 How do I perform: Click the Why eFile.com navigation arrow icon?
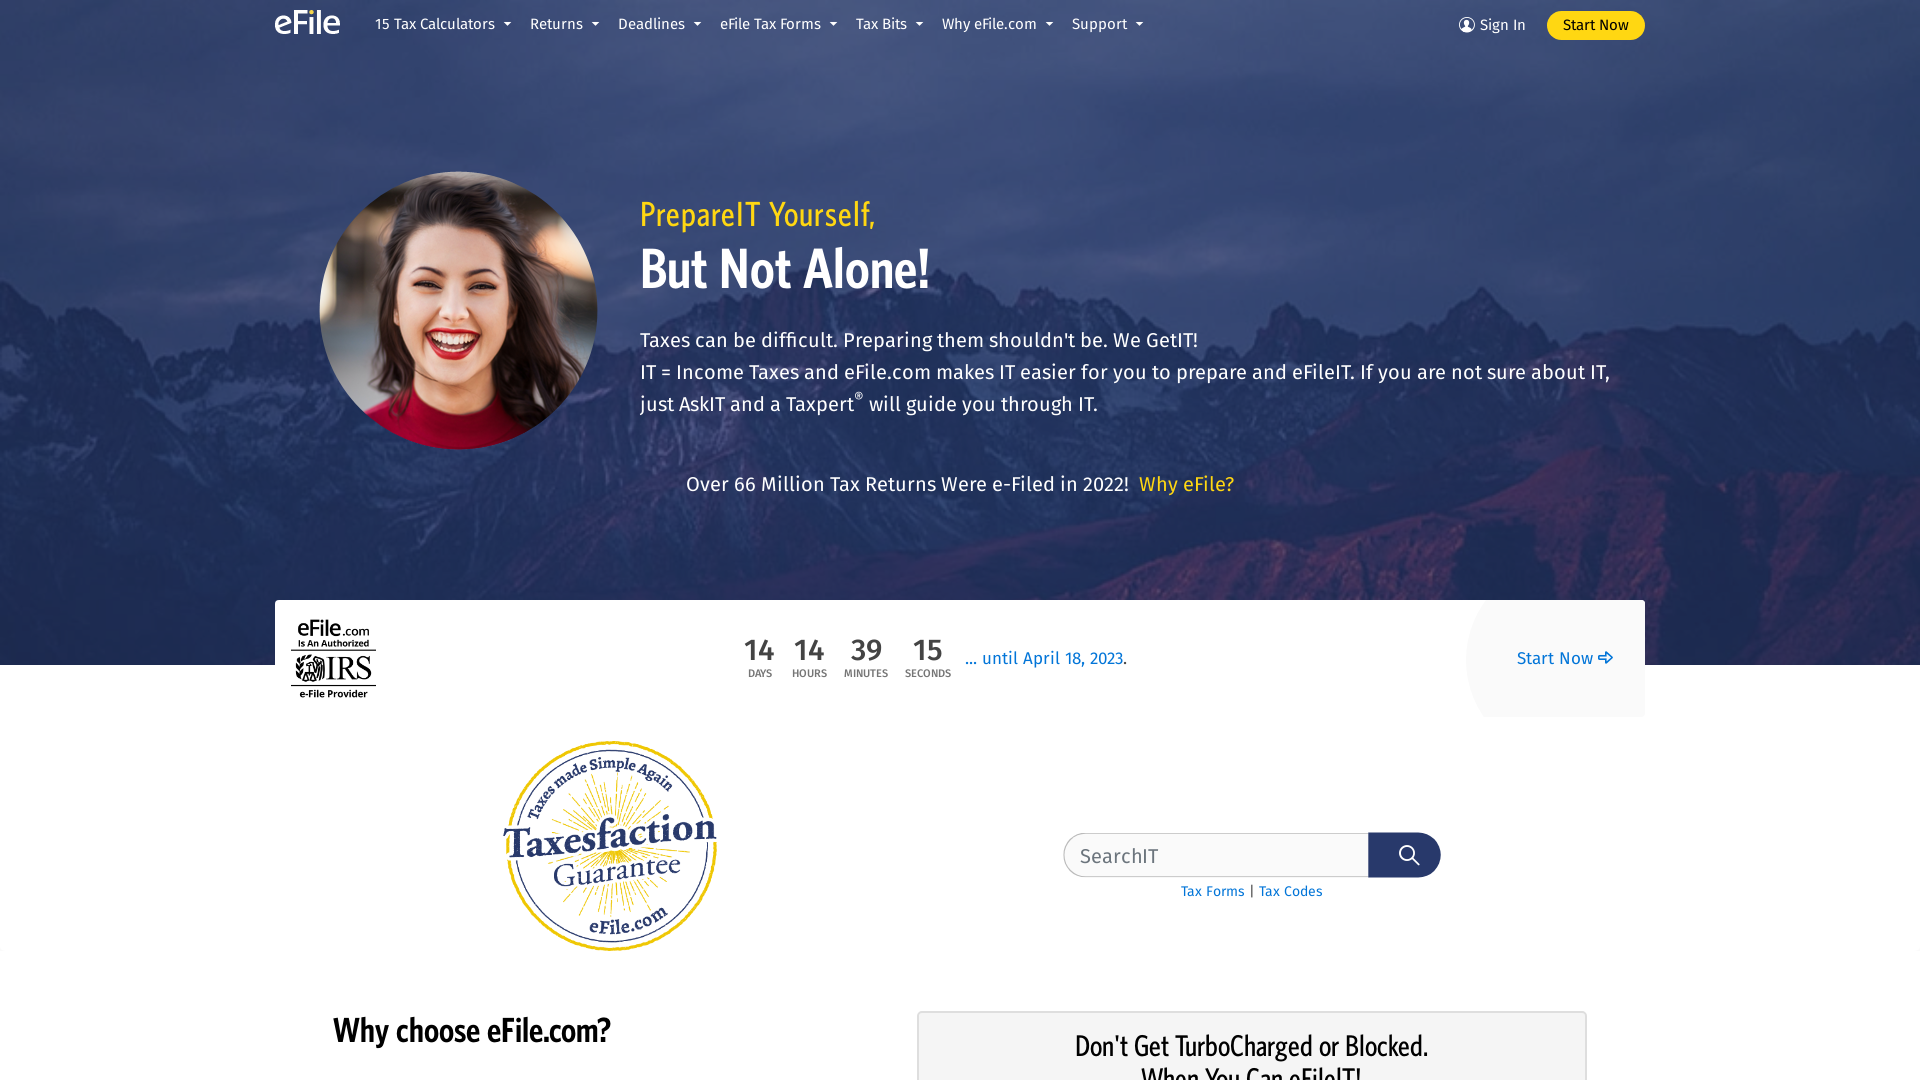[1048, 24]
